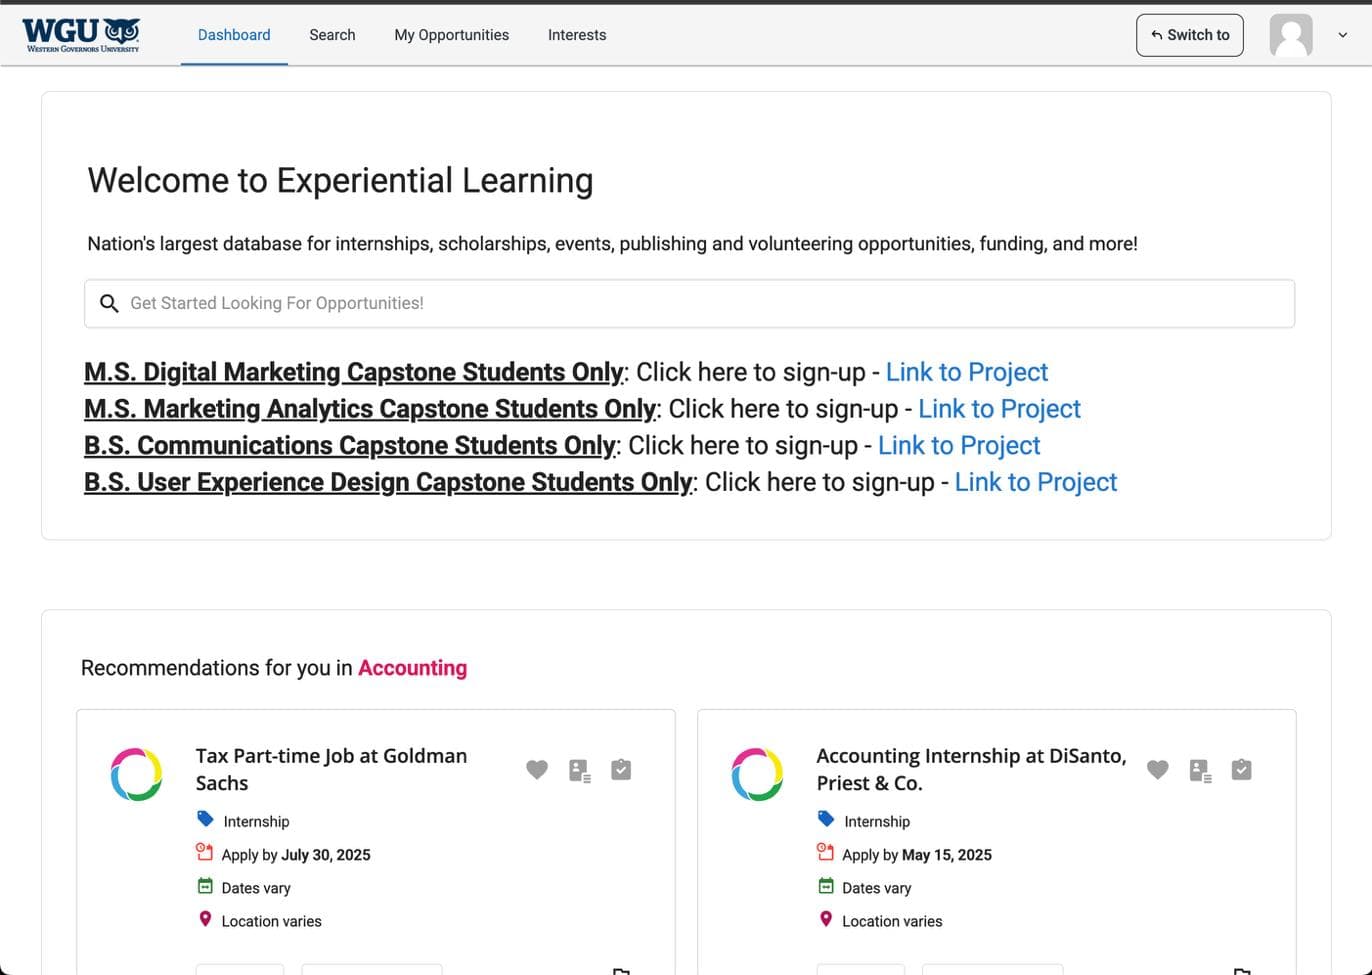Screen dimensions: 1372x975
Task: Switch to the Interests tab
Action: tap(577, 35)
